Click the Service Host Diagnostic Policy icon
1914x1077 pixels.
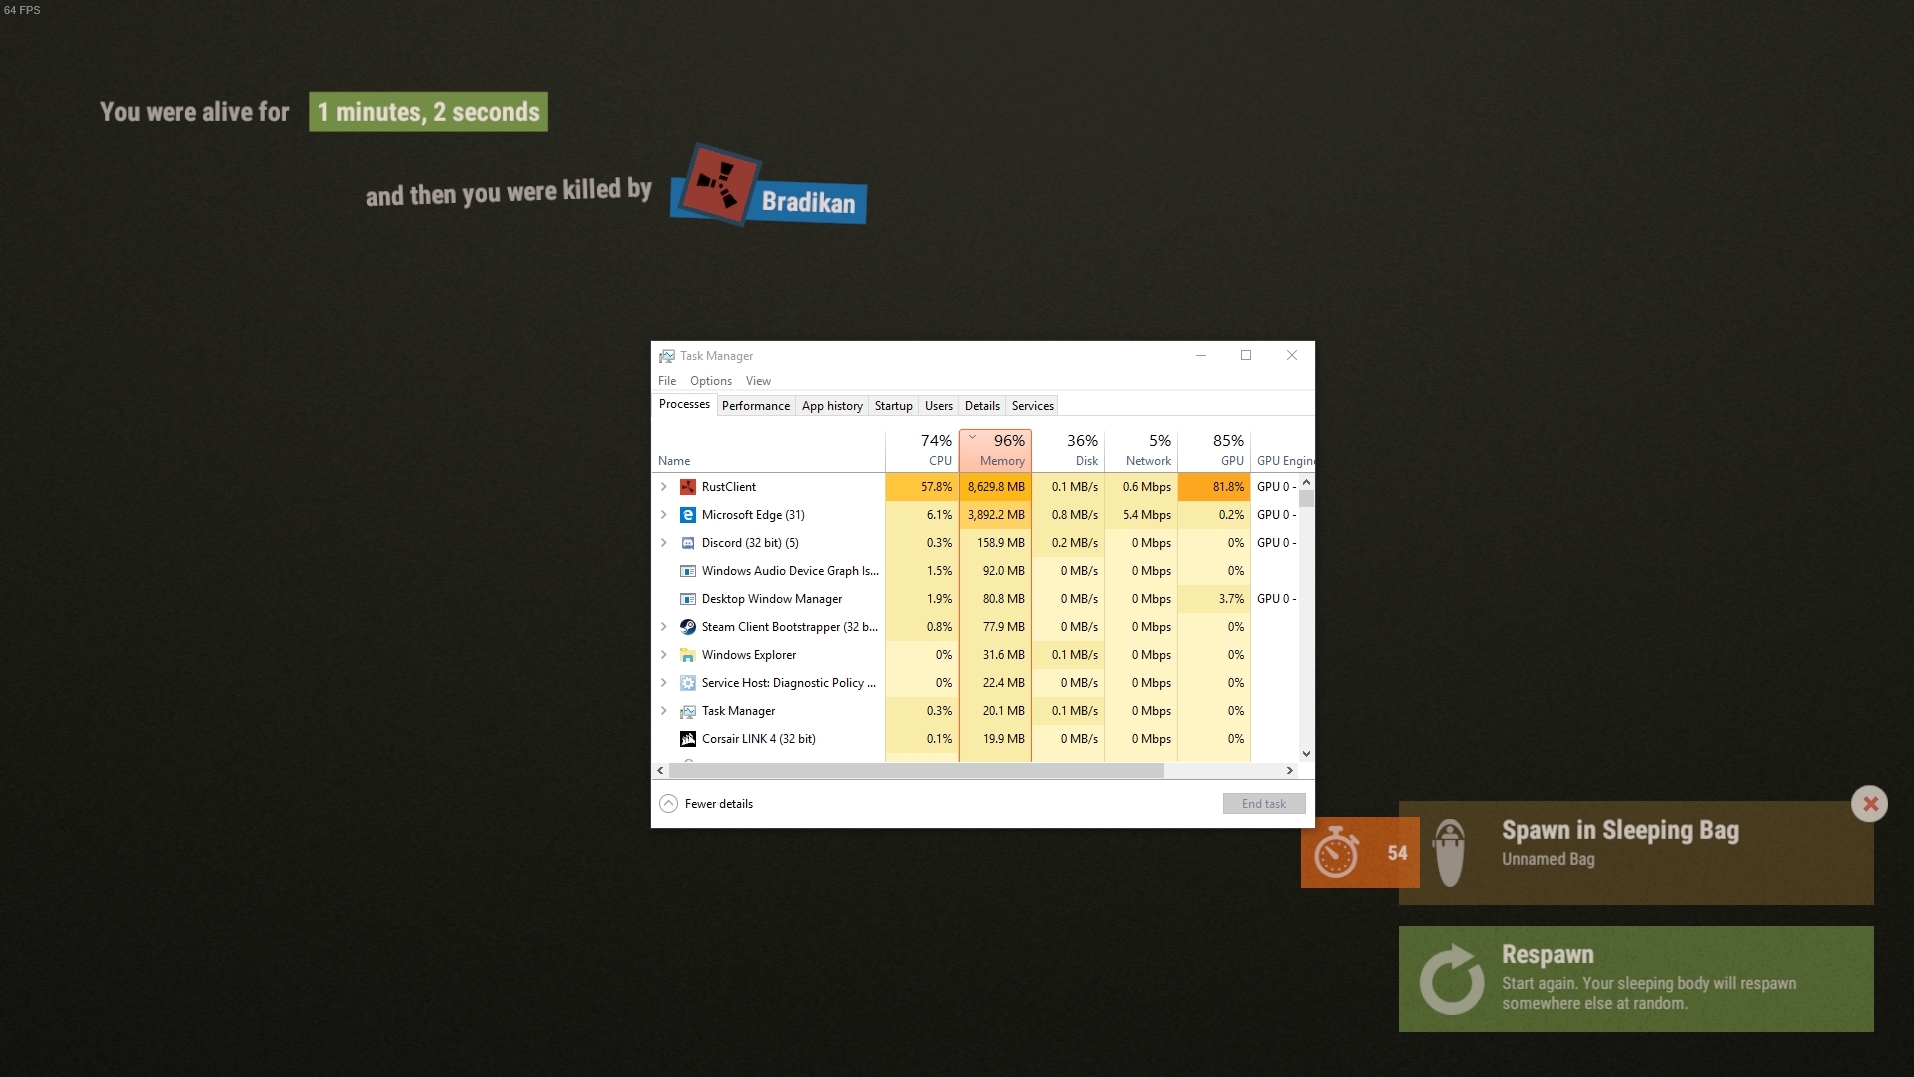tap(688, 683)
